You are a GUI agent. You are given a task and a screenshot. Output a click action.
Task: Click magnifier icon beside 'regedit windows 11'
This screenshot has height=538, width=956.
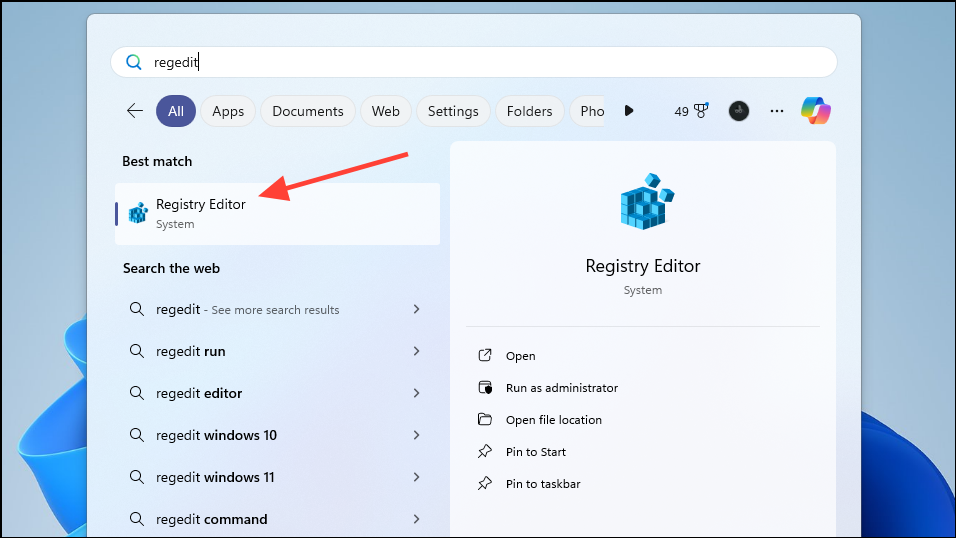coord(137,477)
